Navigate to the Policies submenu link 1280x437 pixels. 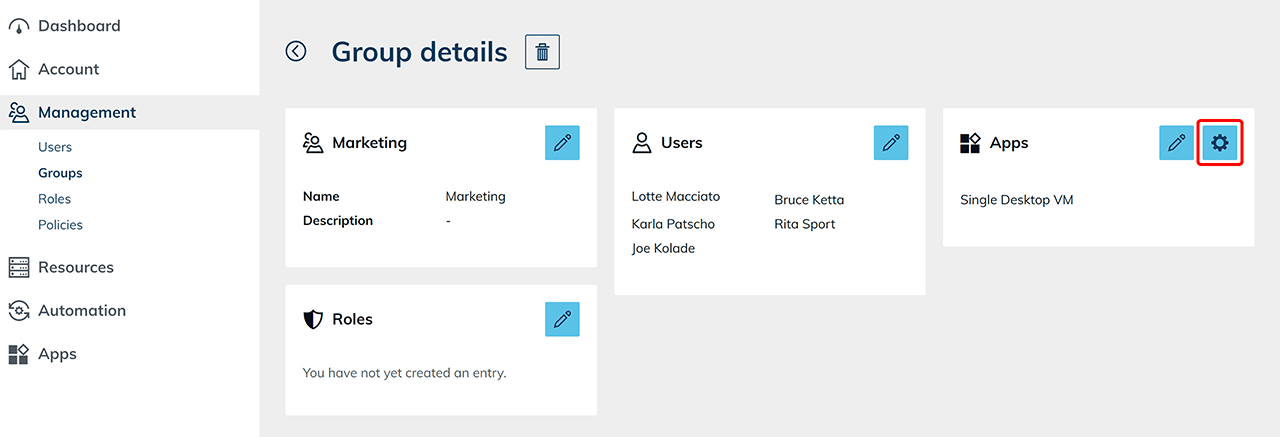coord(60,225)
